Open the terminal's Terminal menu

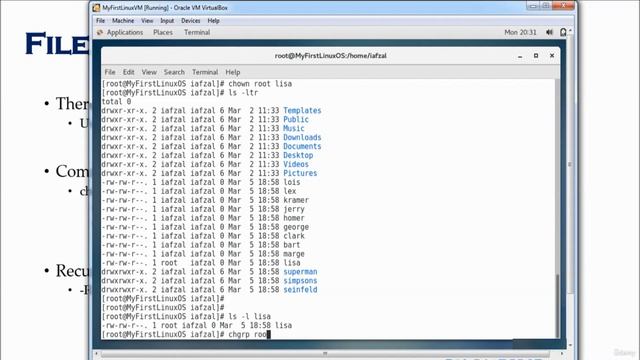click(205, 72)
